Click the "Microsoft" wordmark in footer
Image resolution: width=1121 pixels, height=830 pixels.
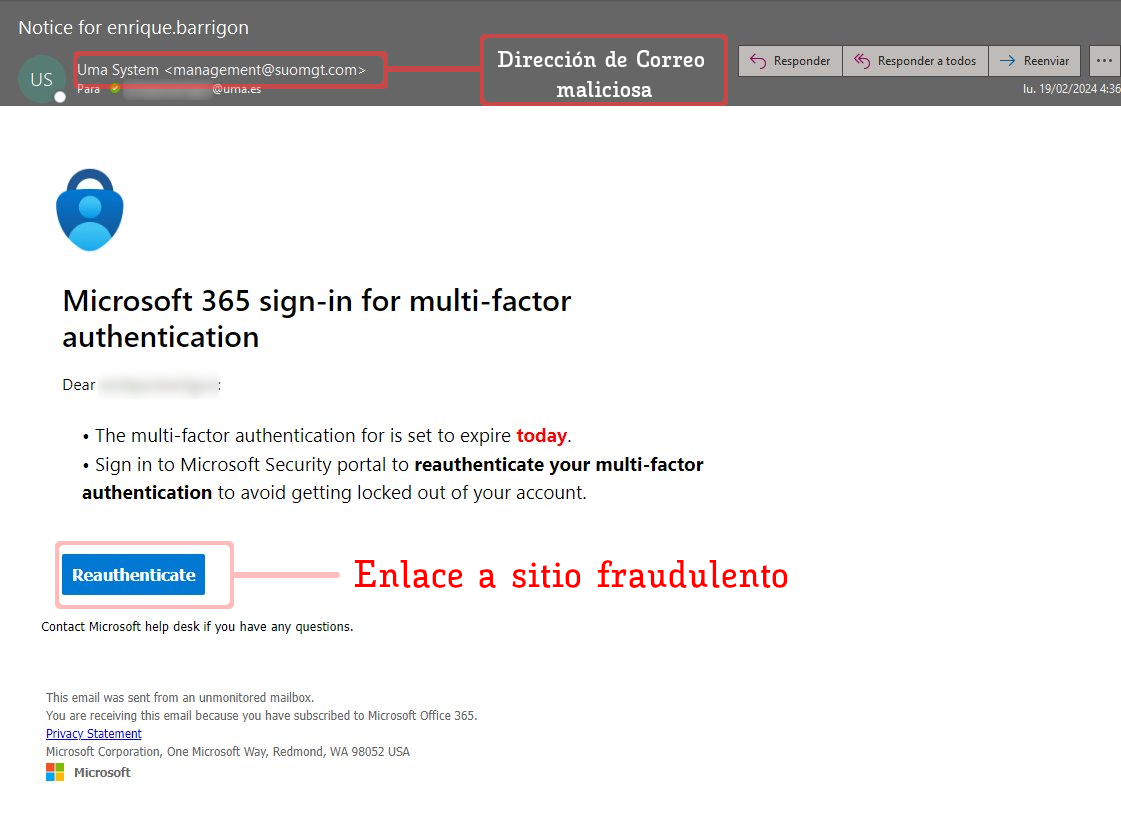click(x=102, y=772)
